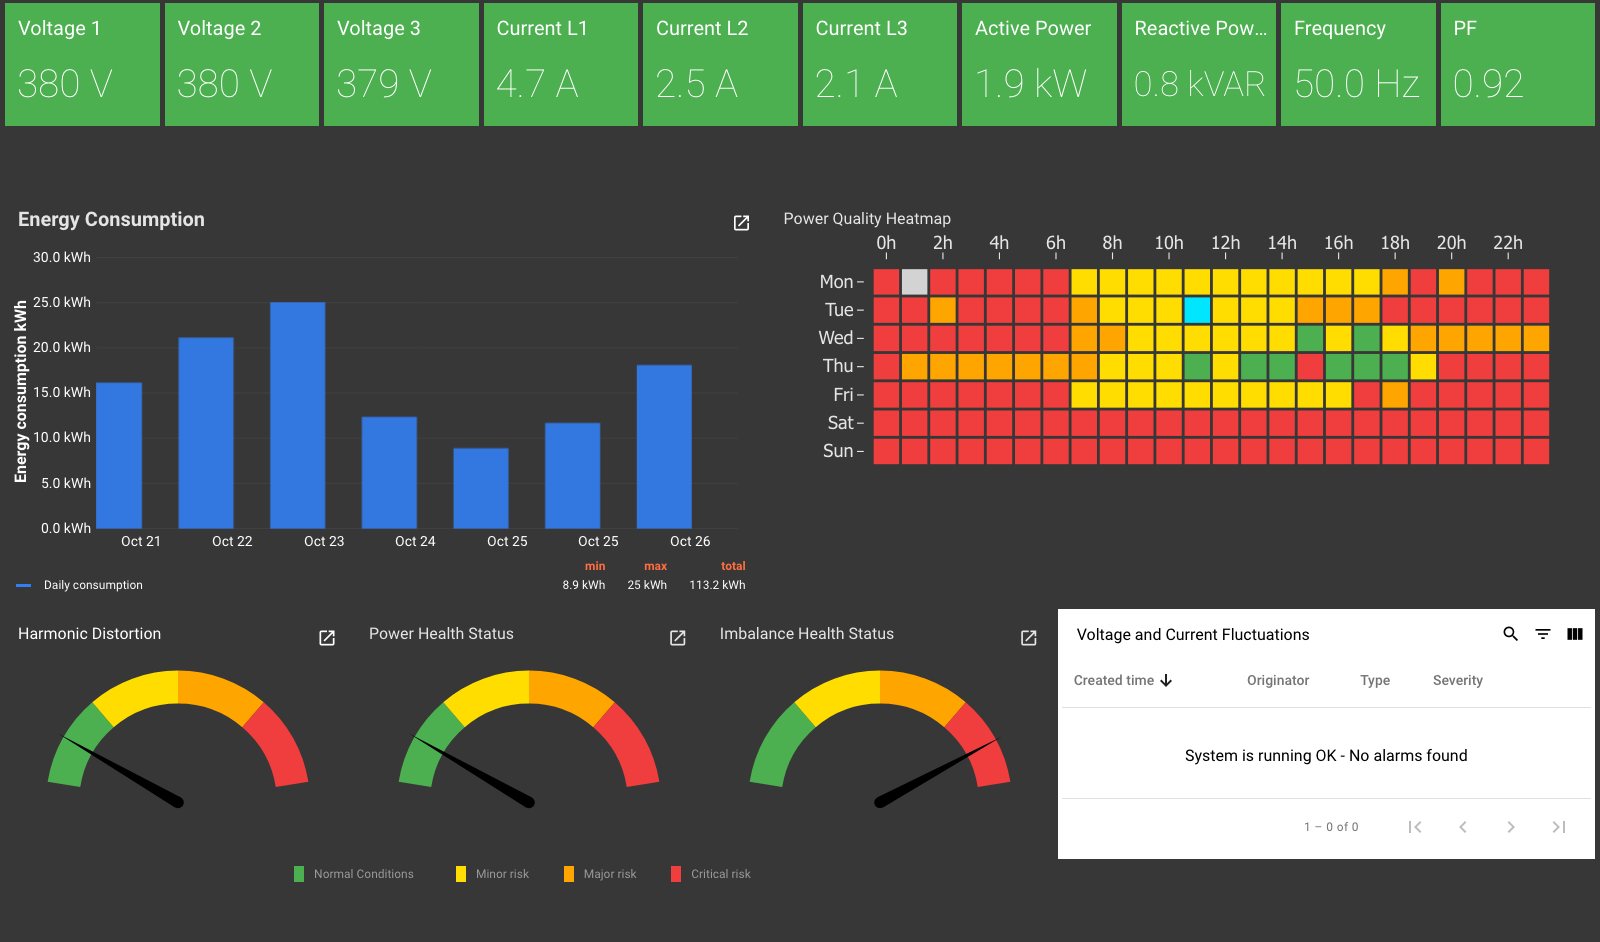Click Voltage and Current Fluctuations title

(x=1193, y=634)
